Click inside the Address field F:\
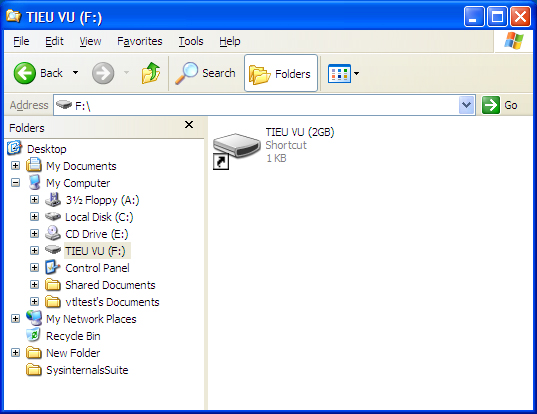The width and height of the screenshot is (537, 414). click(x=264, y=105)
